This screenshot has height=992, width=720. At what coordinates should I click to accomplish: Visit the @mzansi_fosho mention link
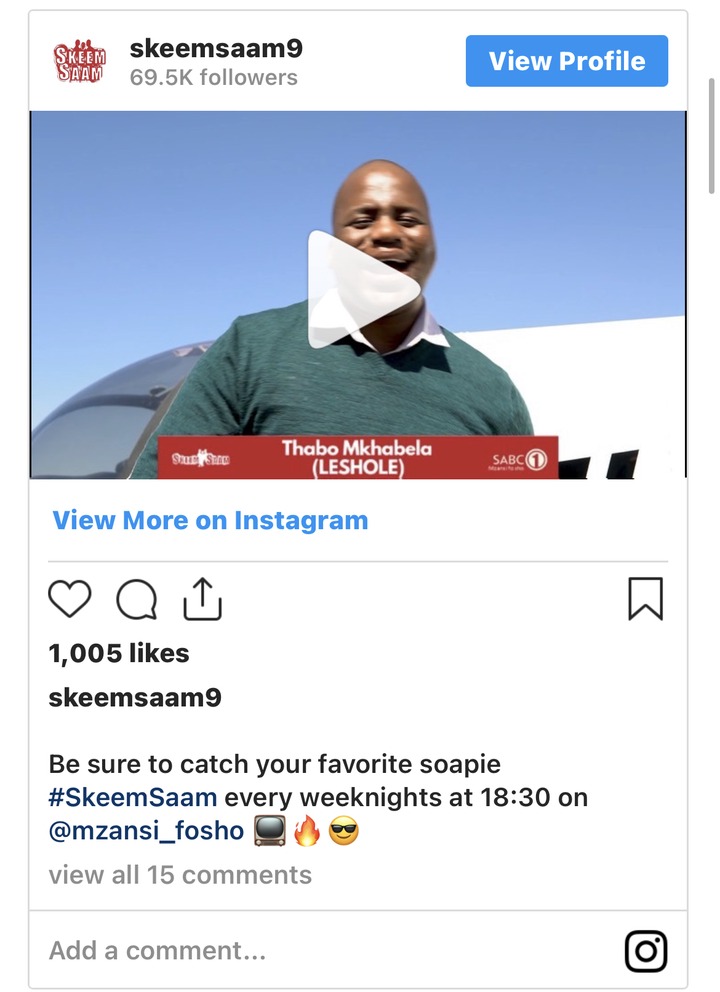146,831
